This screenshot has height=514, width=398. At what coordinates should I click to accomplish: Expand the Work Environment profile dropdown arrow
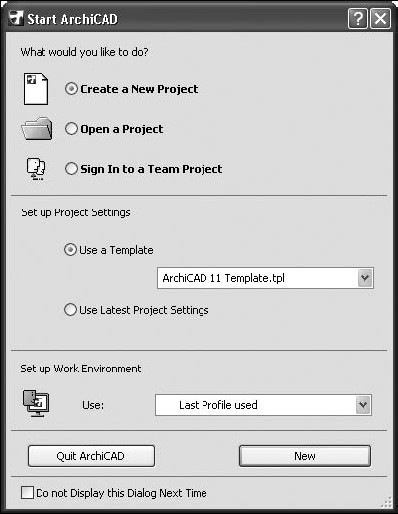point(363,405)
